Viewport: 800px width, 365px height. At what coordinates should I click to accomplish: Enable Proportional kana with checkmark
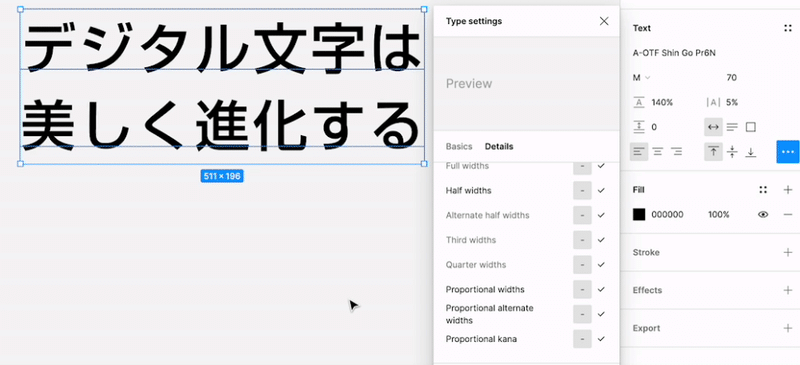click(x=601, y=339)
